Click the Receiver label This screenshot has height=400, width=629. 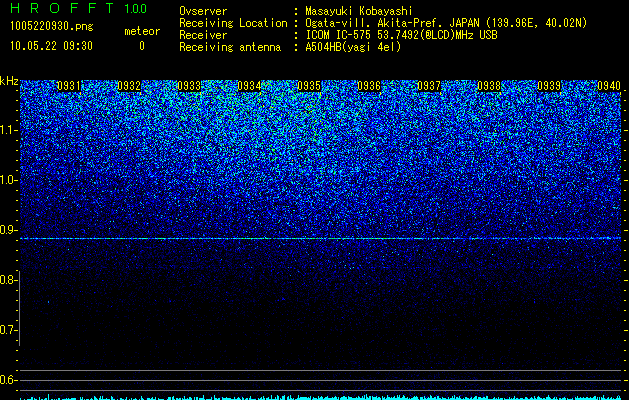click(x=203, y=35)
